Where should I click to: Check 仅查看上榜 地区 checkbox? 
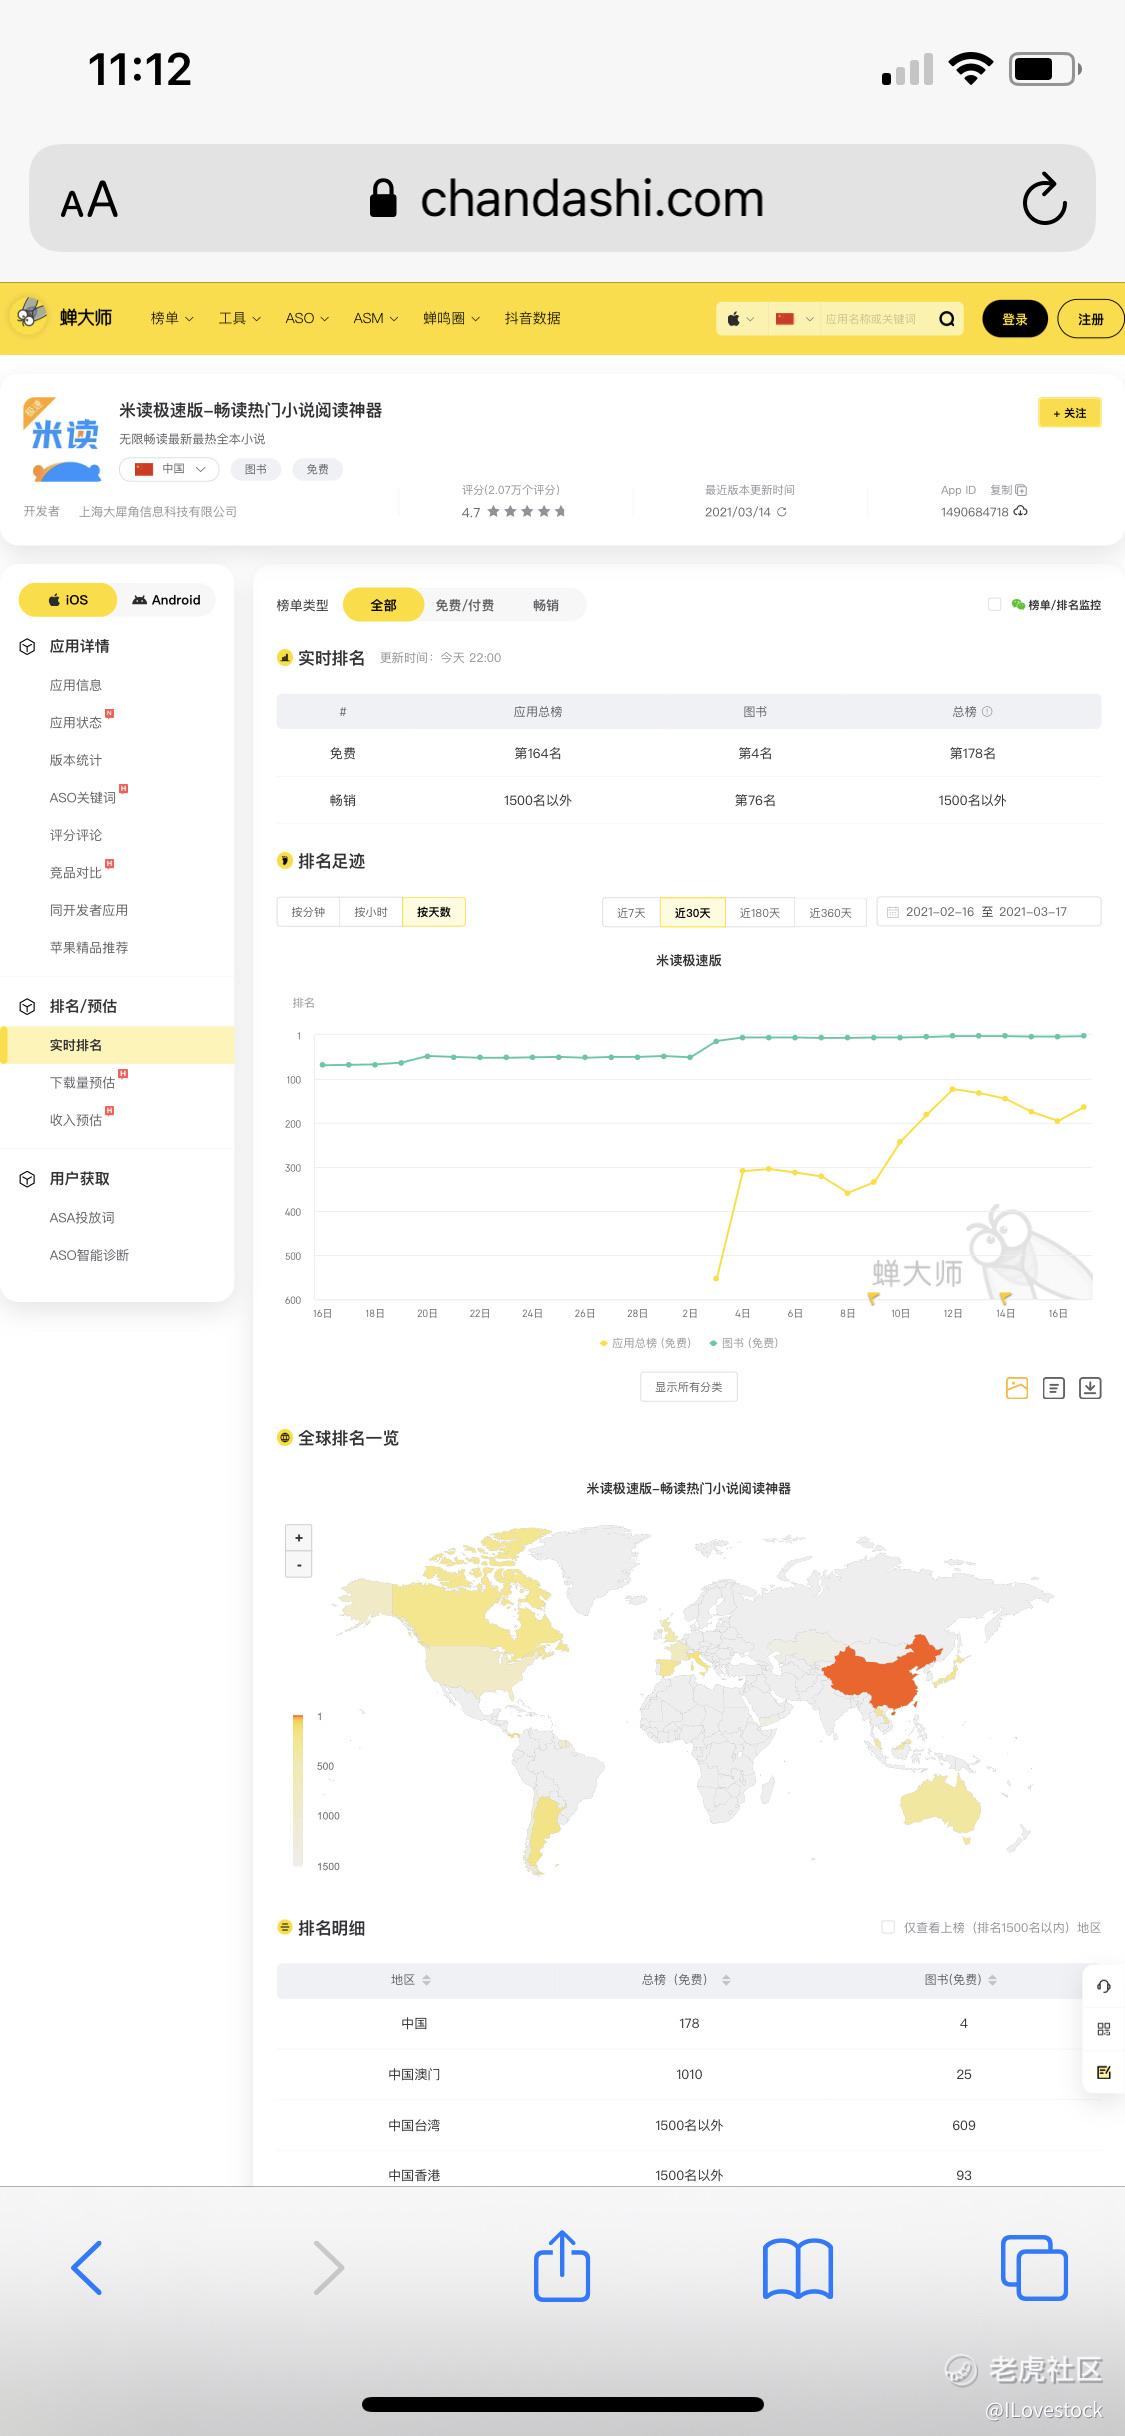(888, 1927)
